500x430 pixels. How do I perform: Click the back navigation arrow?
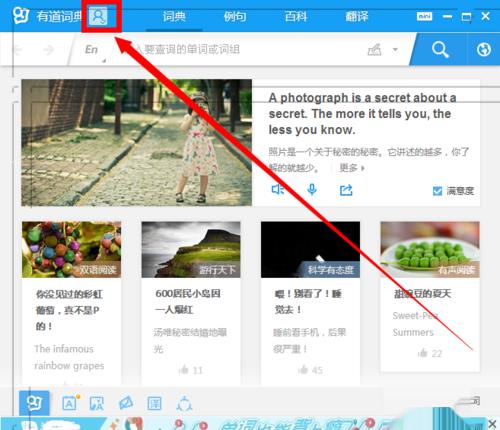(17, 50)
